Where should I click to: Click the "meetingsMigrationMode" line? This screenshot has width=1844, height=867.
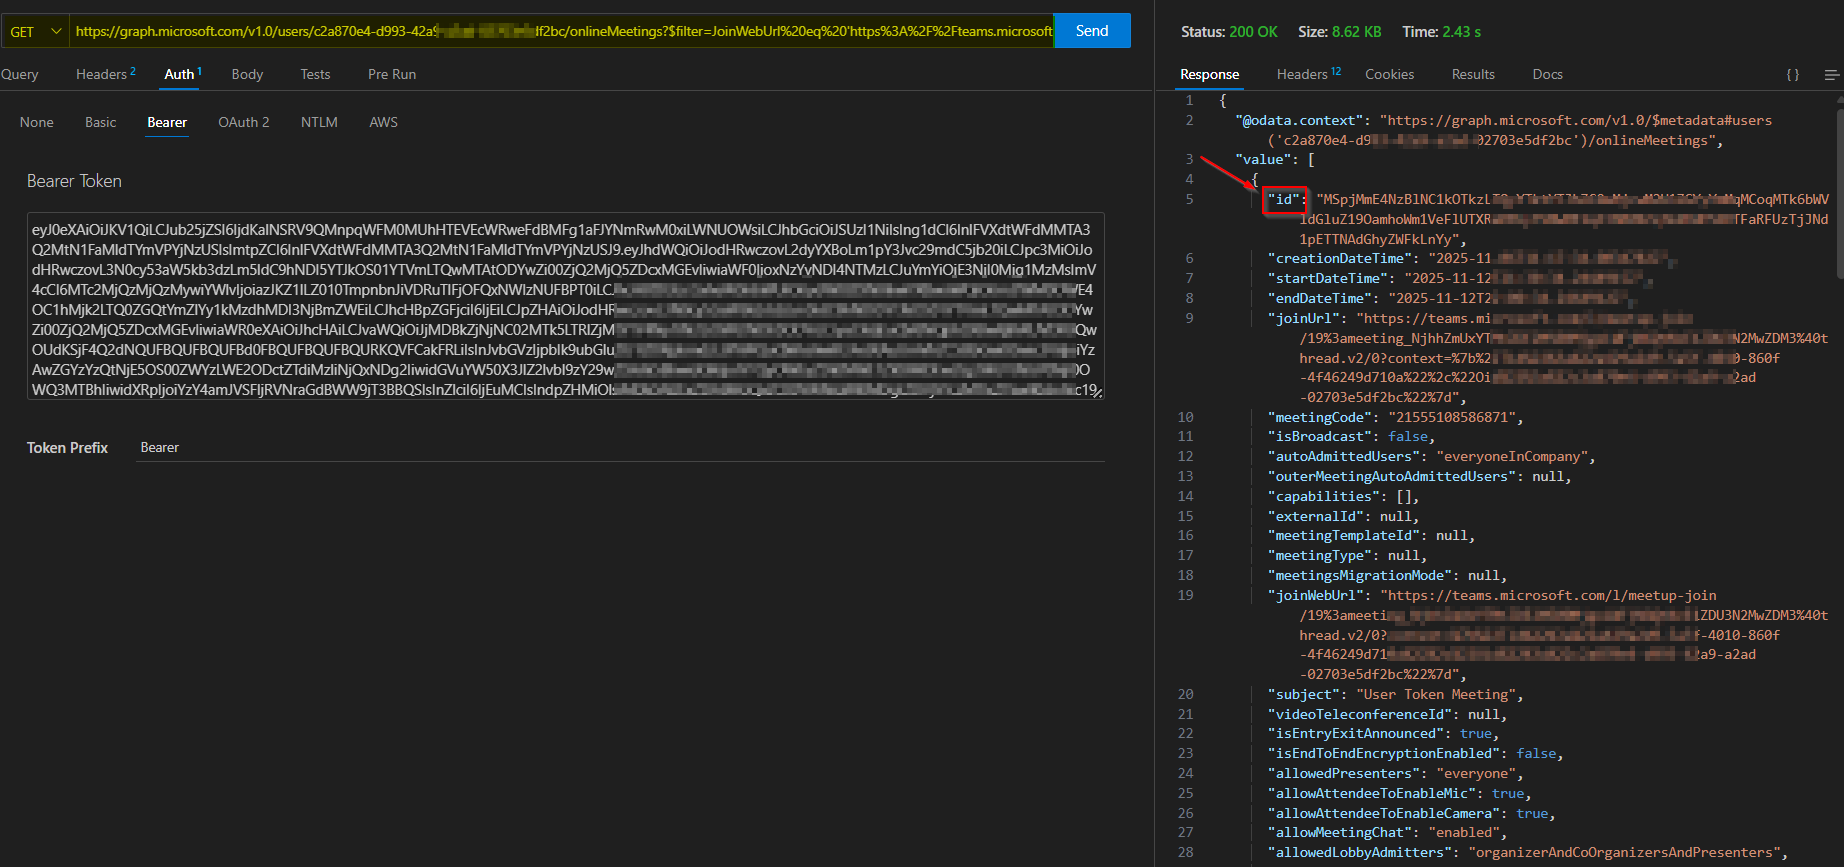1387,575
